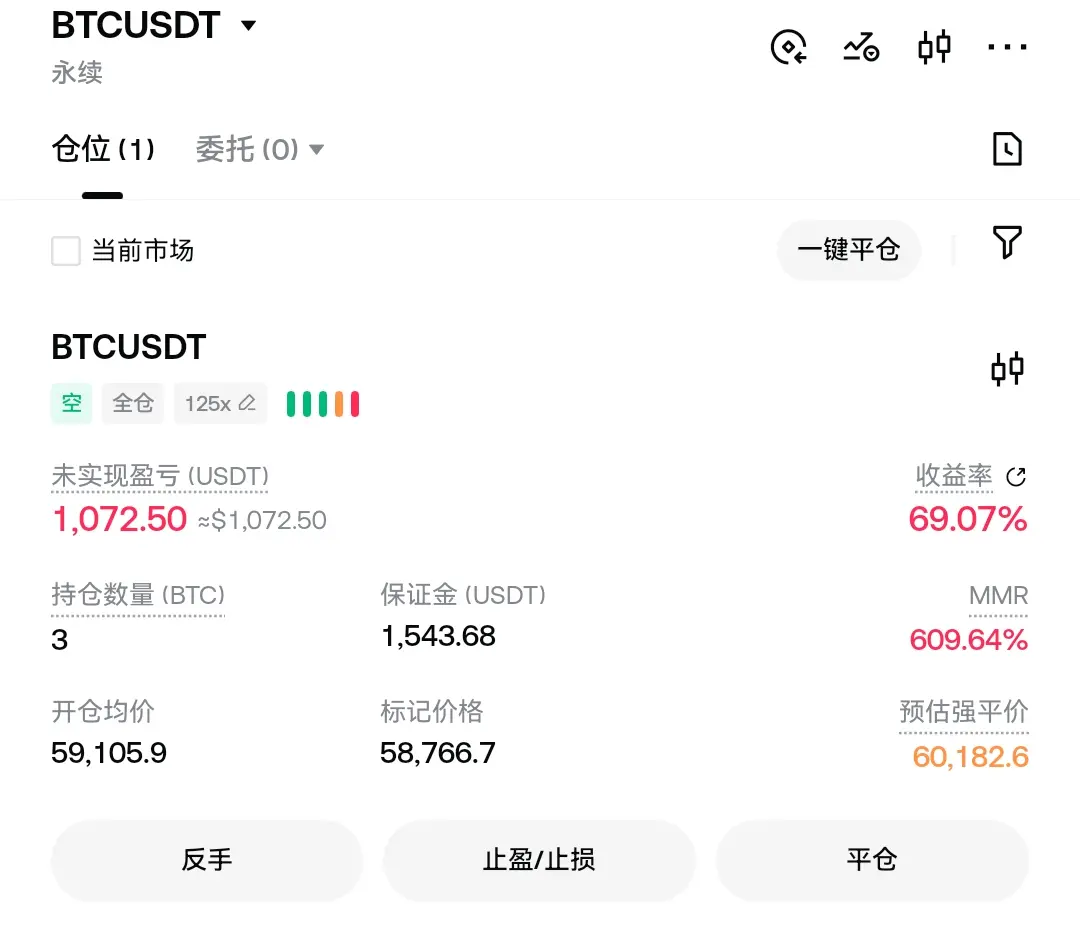Click the swap/convert circular icon in header
1080x939 pixels.
click(789, 47)
